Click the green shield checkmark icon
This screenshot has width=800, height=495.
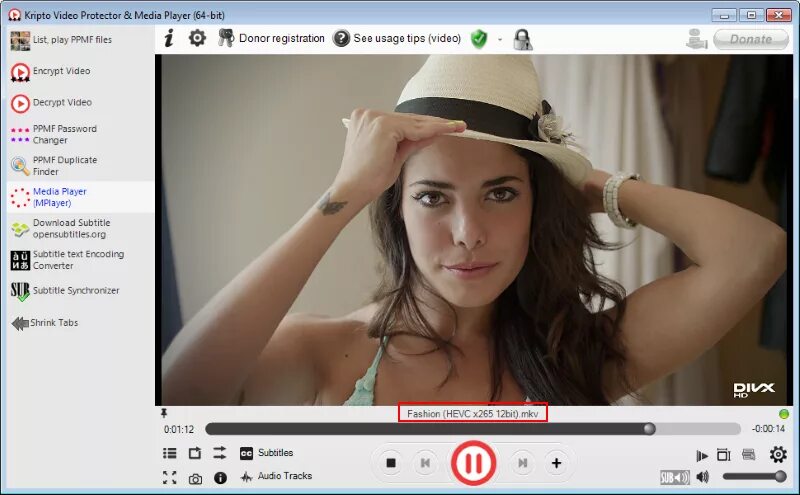click(x=479, y=39)
